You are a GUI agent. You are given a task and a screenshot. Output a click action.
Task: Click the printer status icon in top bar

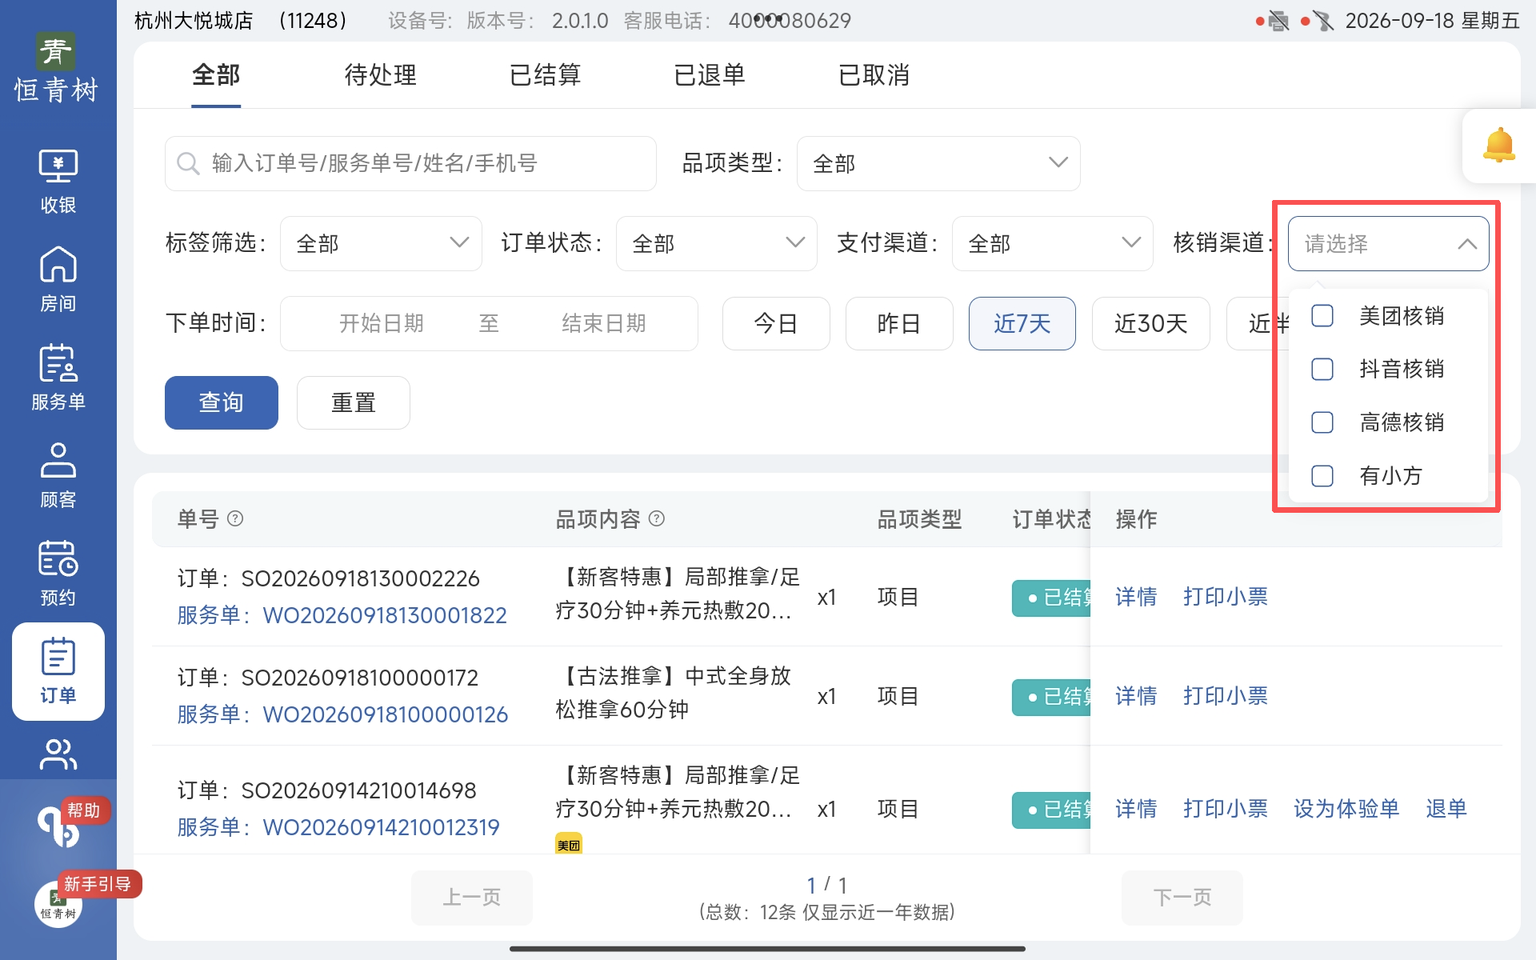pyautogui.click(x=1278, y=21)
